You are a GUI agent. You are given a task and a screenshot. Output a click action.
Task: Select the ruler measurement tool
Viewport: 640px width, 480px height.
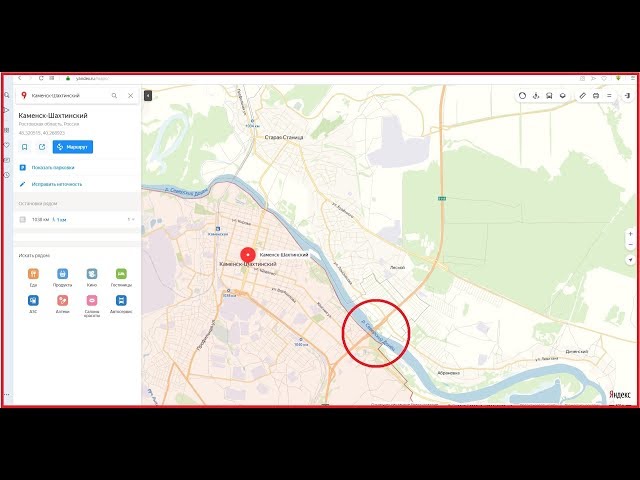pos(582,96)
